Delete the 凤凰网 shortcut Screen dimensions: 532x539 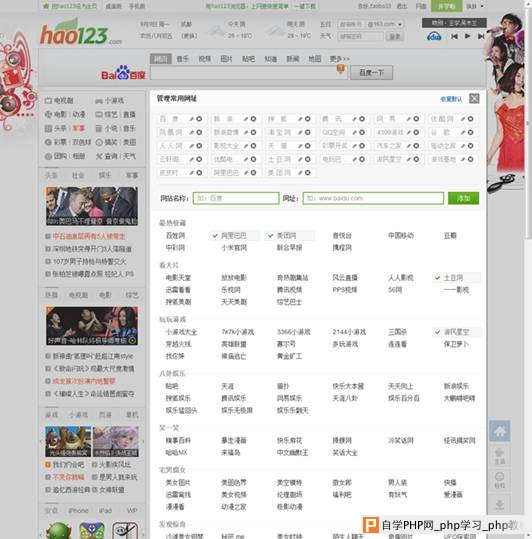199,132
